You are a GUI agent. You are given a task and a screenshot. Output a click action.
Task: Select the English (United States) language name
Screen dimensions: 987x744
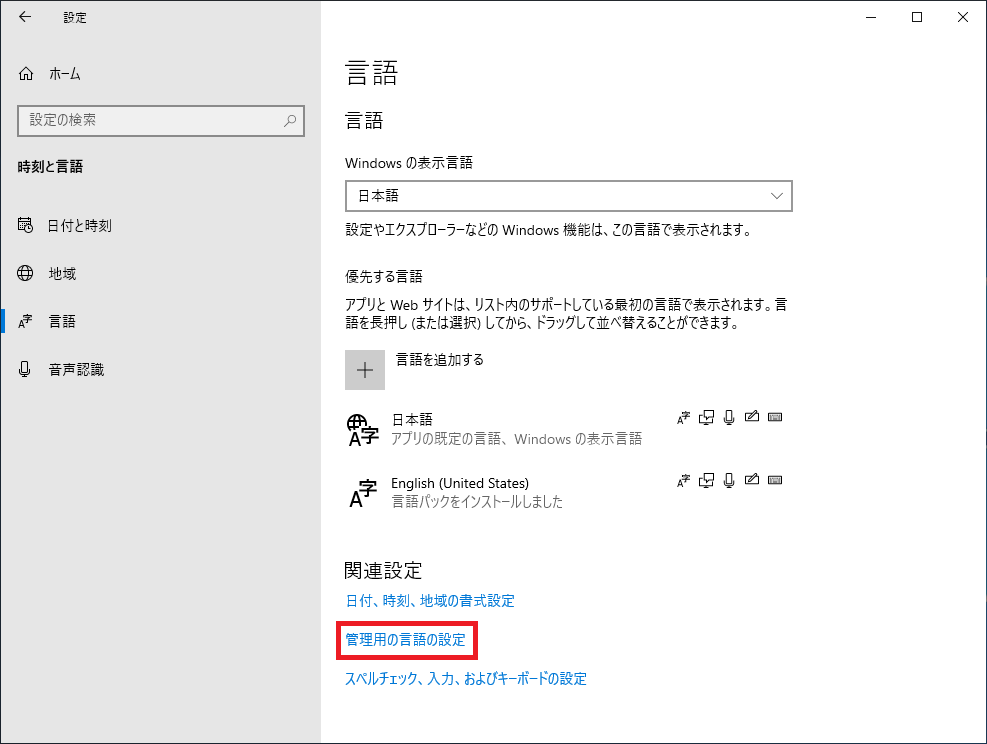click(x=460, y=483)
